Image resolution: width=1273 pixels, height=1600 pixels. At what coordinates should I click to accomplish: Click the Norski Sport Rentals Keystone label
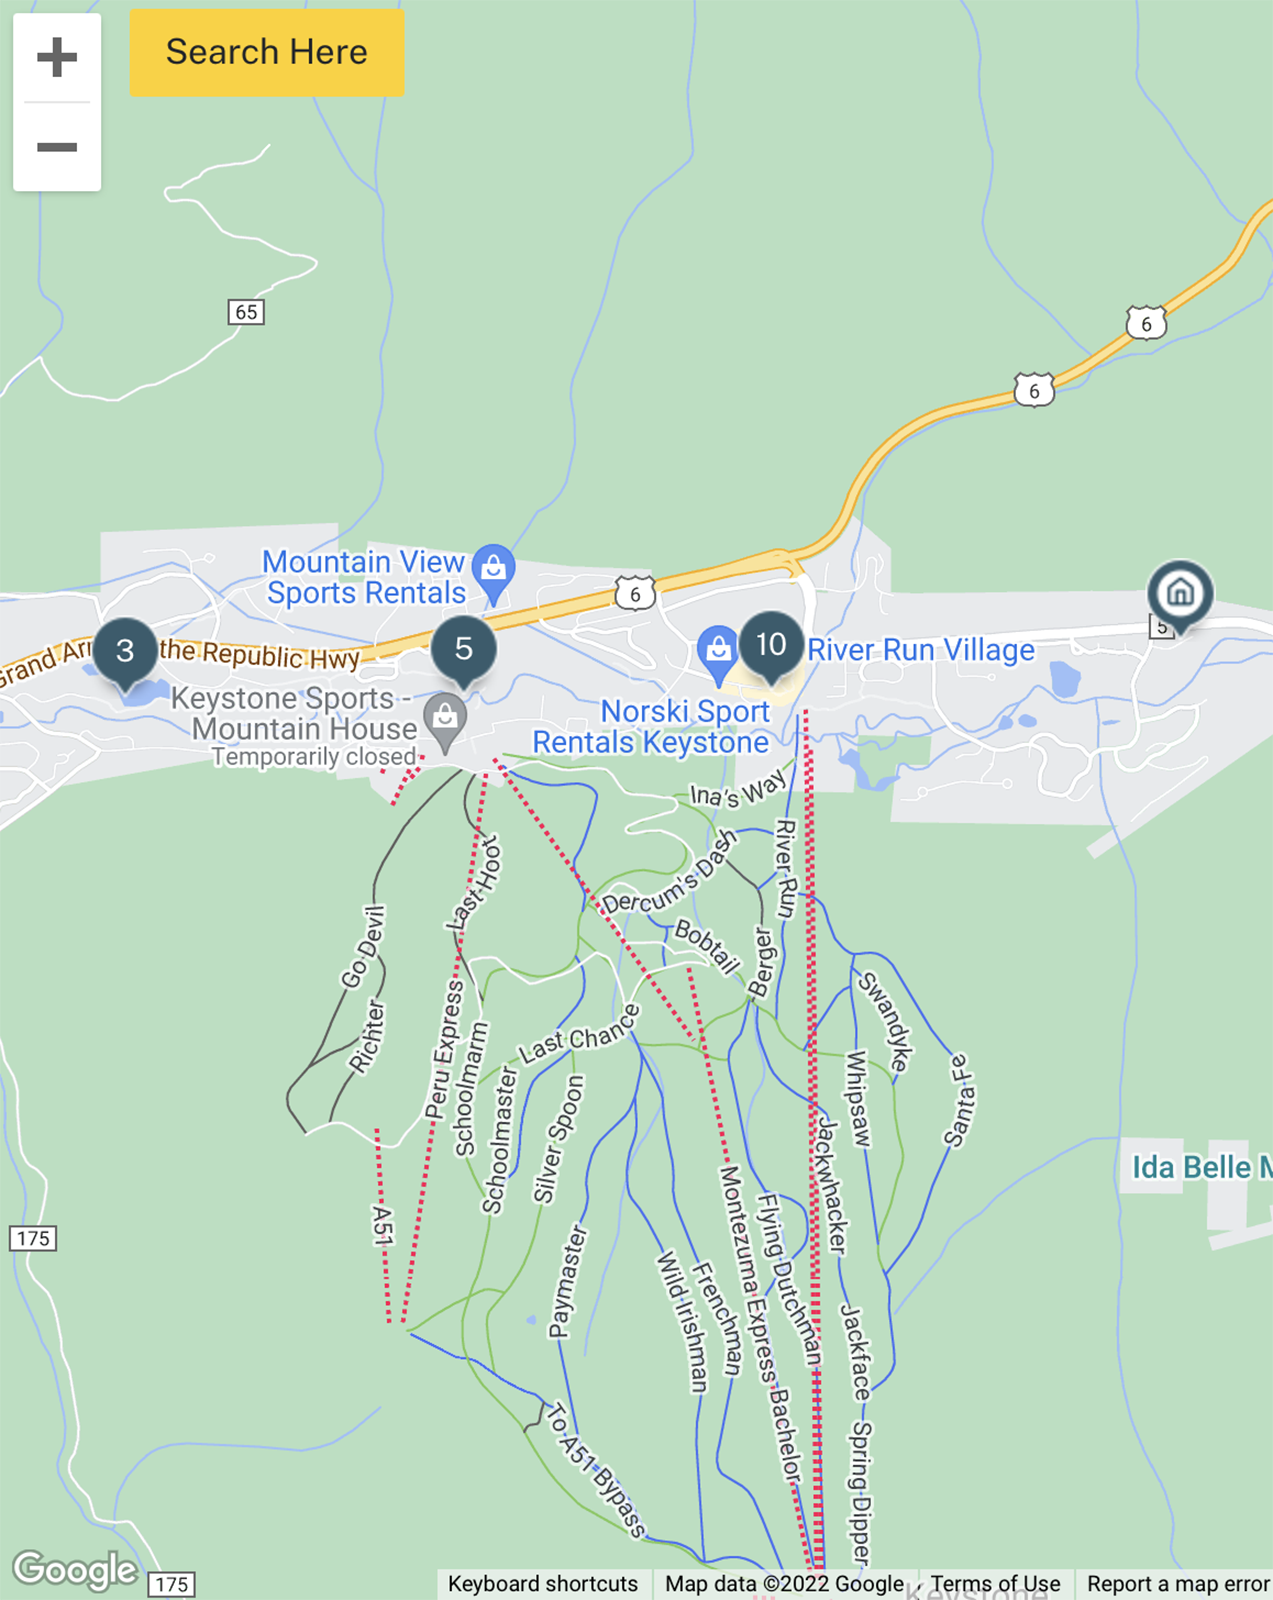(651, 727)
